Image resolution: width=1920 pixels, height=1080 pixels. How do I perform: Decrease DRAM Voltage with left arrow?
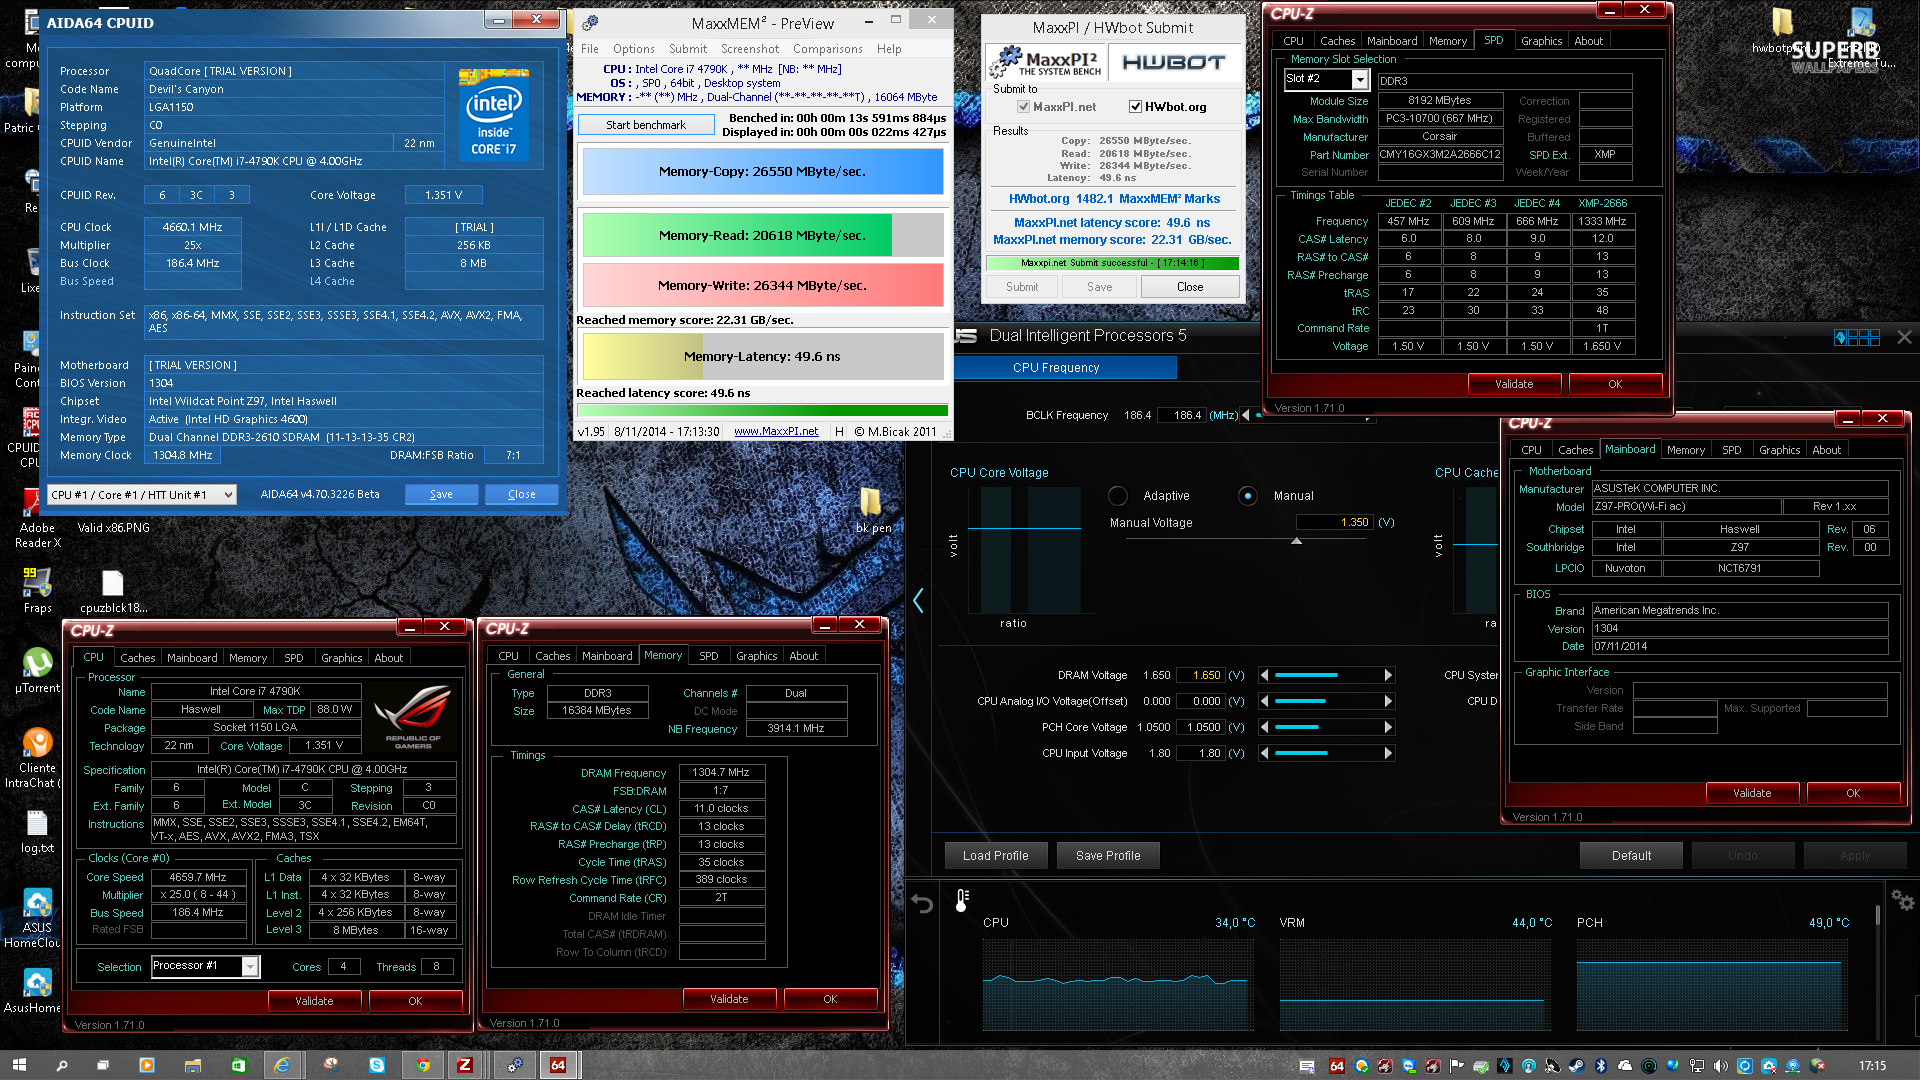[x=1264, y=676]
